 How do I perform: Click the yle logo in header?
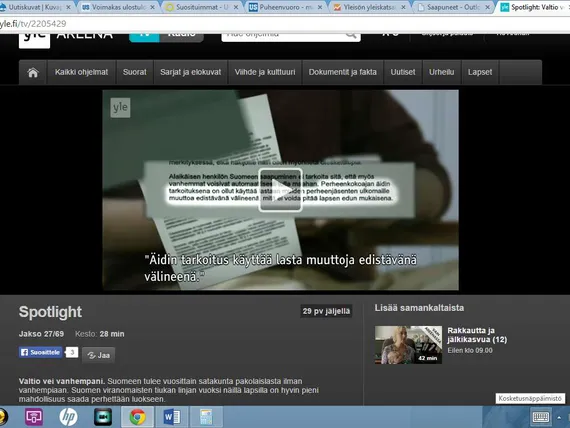click(x=34, y=40)
